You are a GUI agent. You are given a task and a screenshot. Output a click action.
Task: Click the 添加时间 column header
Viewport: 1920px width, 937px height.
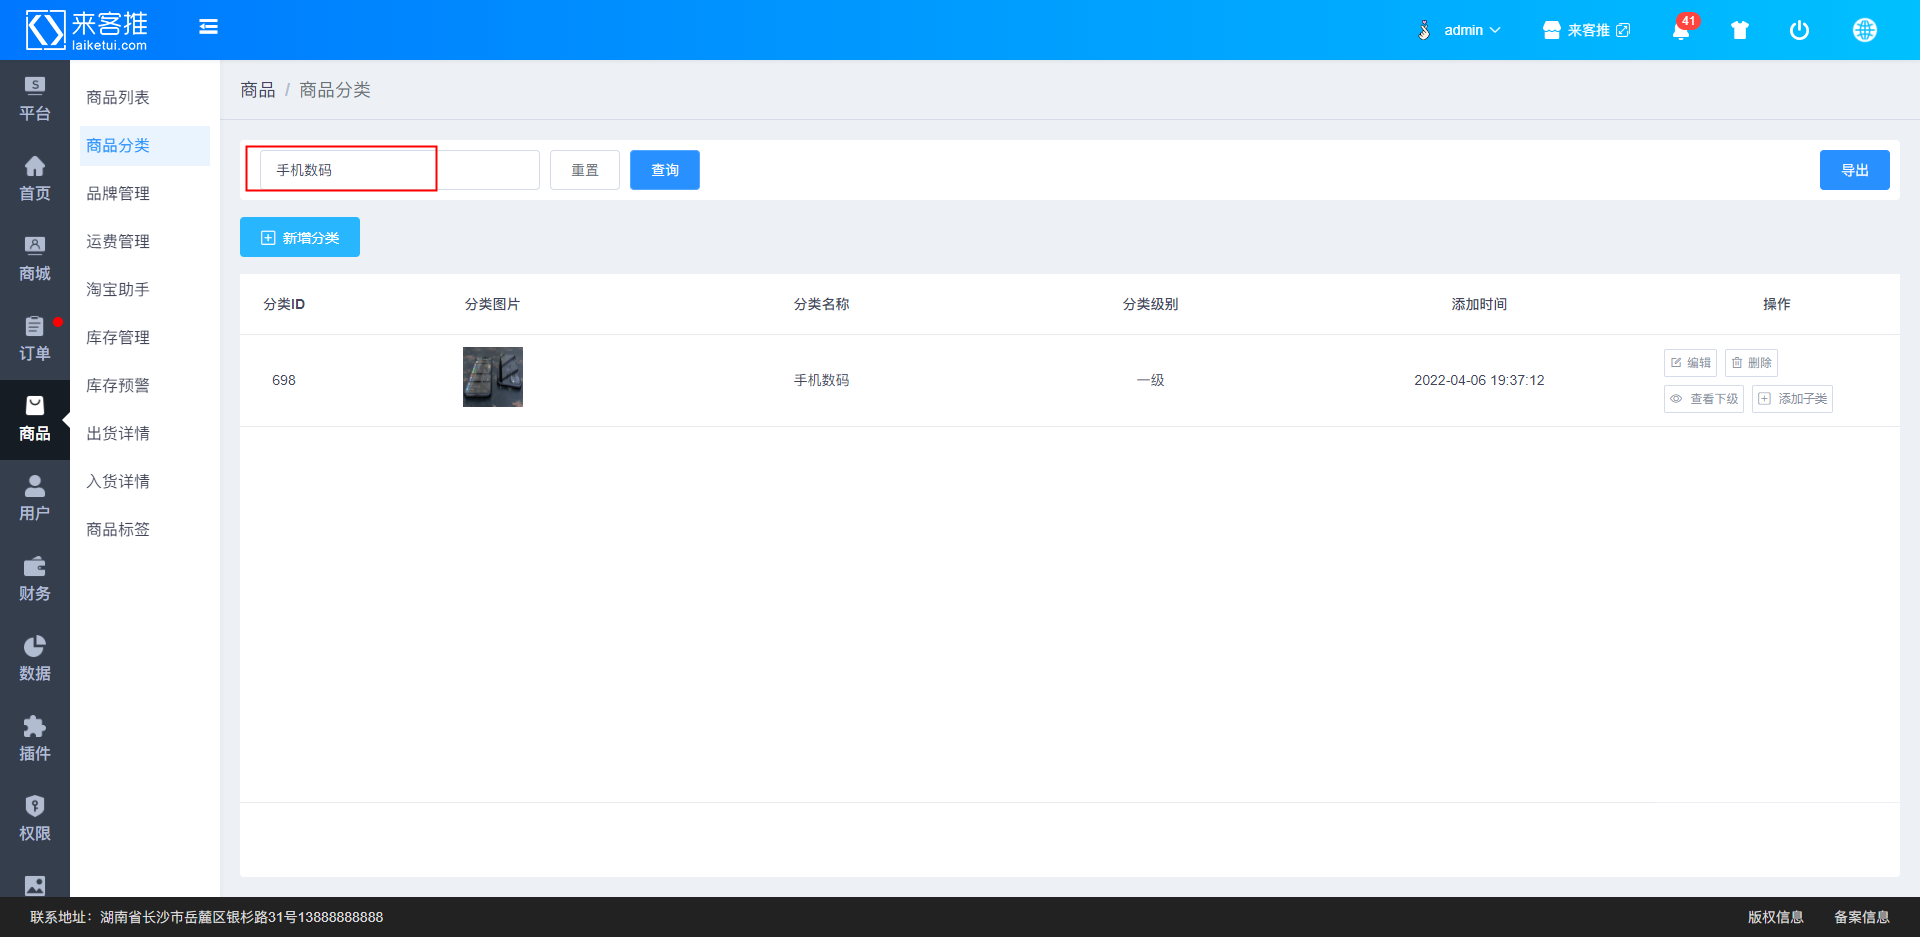pyautogui.click(x=1479, y=304)
